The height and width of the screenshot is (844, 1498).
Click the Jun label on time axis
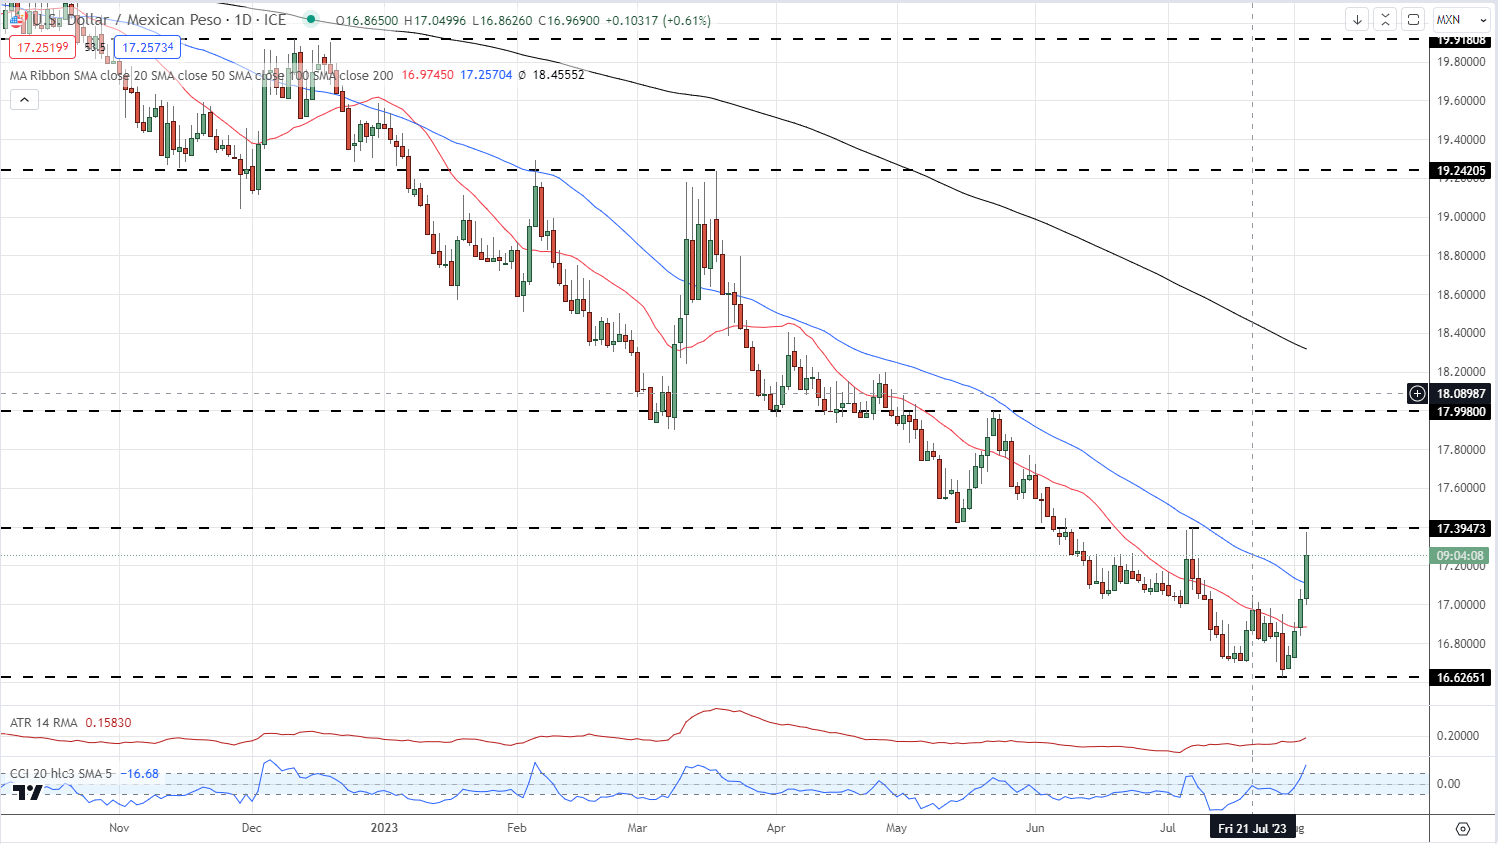pyautogui.click(x=1035, y=827)
